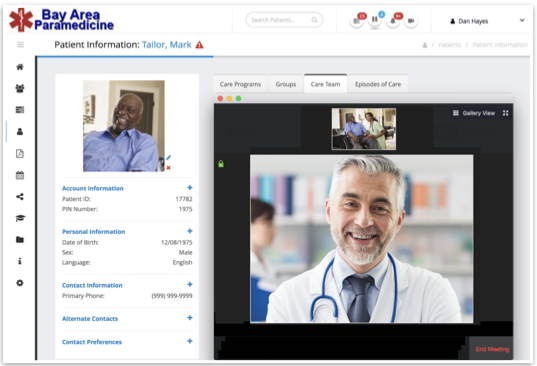Enter fullscreen in video window

click(x=505, y=113)
